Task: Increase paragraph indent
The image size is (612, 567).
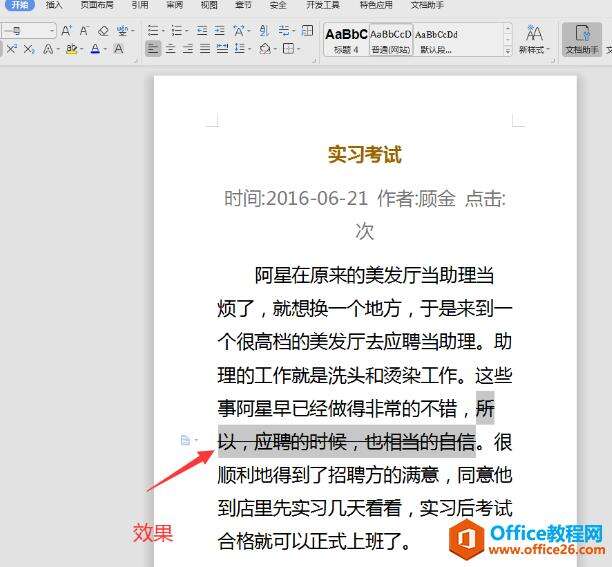Action: (x=219, y=30)
